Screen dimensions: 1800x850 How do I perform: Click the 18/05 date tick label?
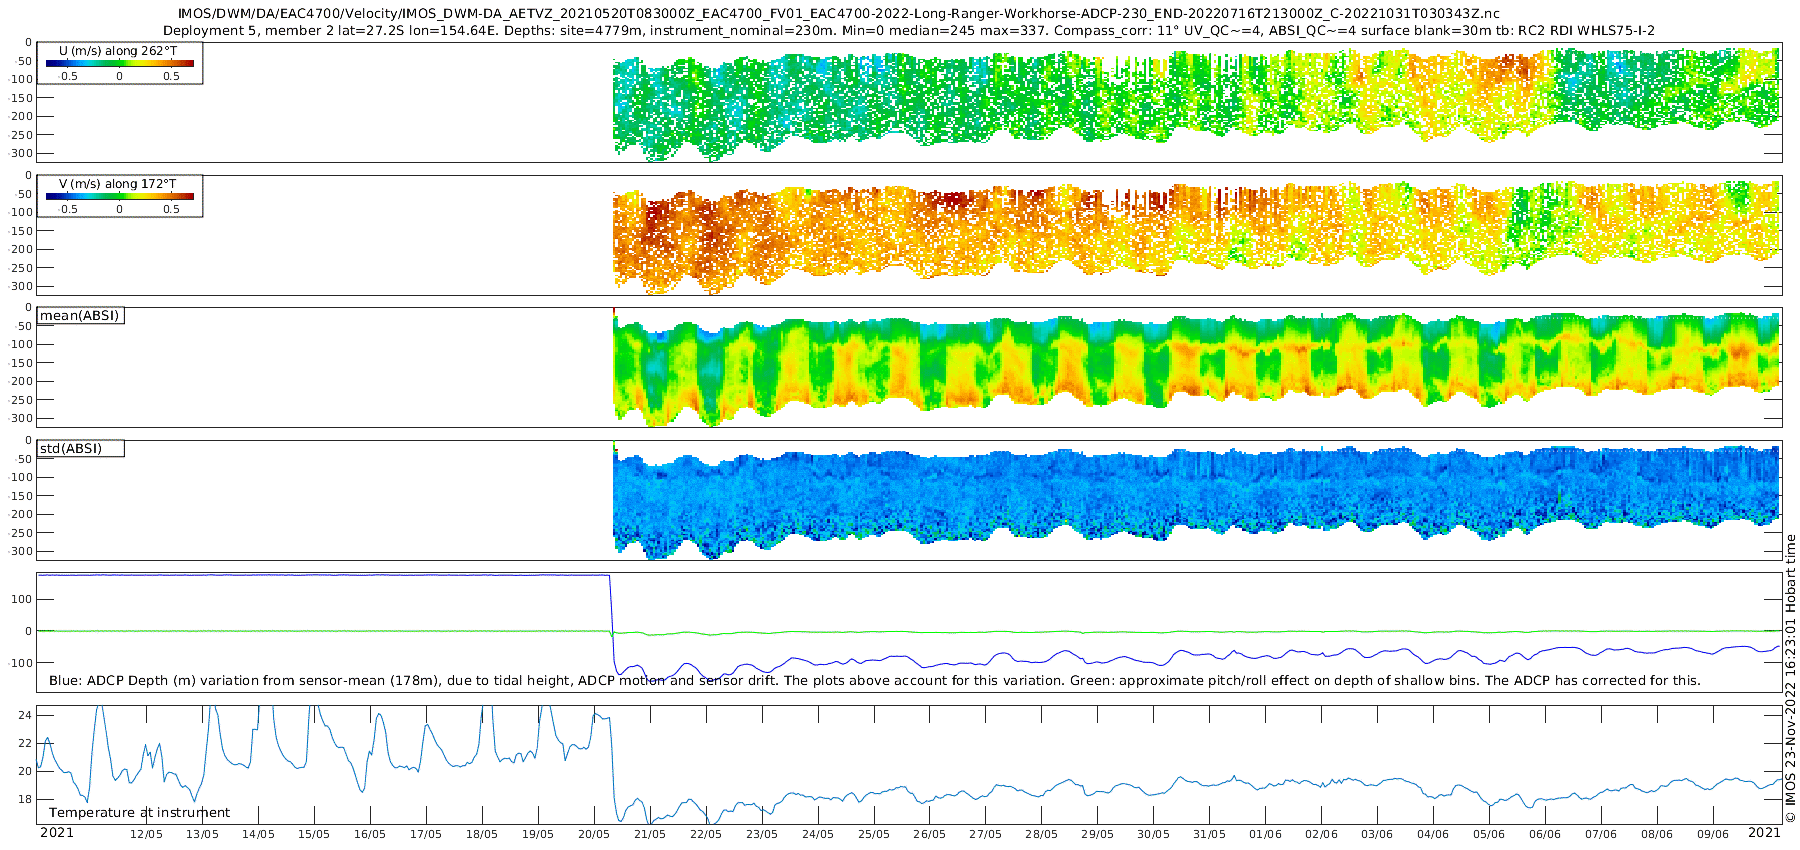coord(482,834)
